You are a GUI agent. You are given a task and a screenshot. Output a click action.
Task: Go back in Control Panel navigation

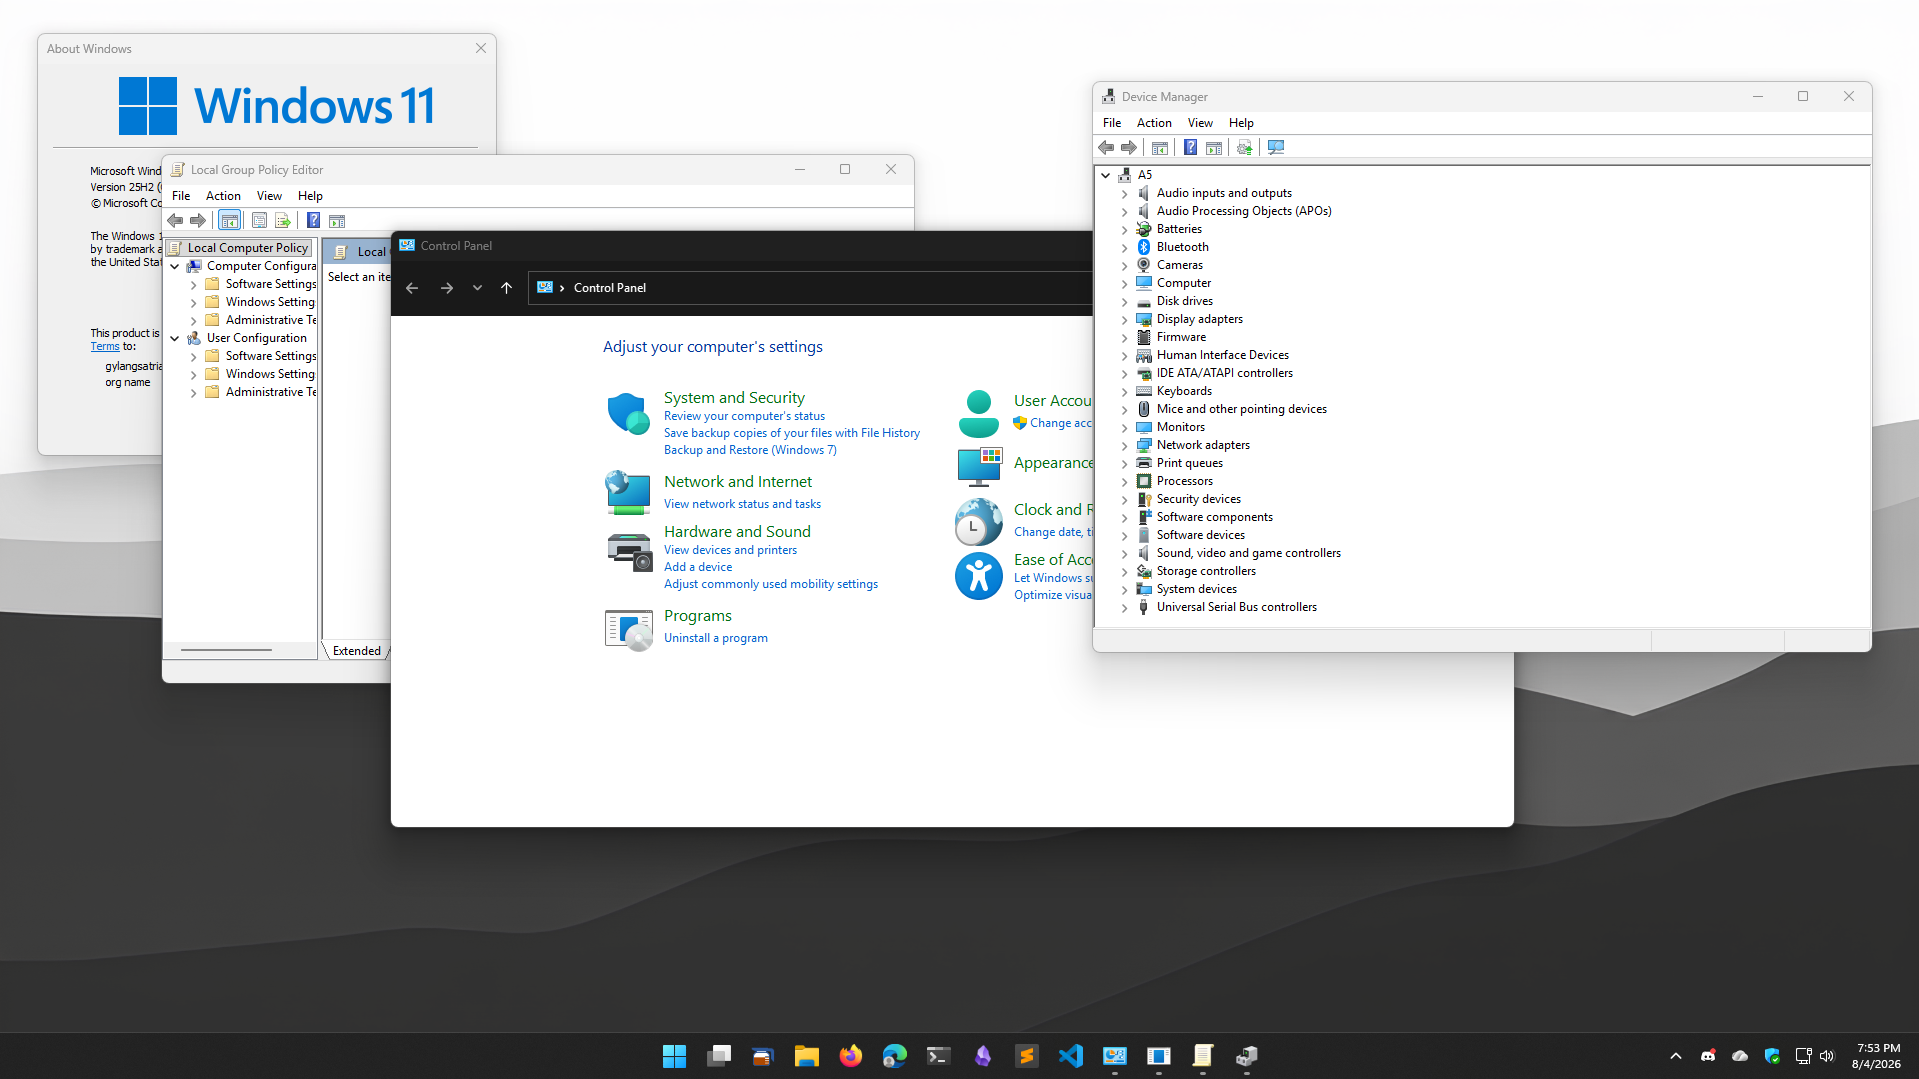(412, 288)
